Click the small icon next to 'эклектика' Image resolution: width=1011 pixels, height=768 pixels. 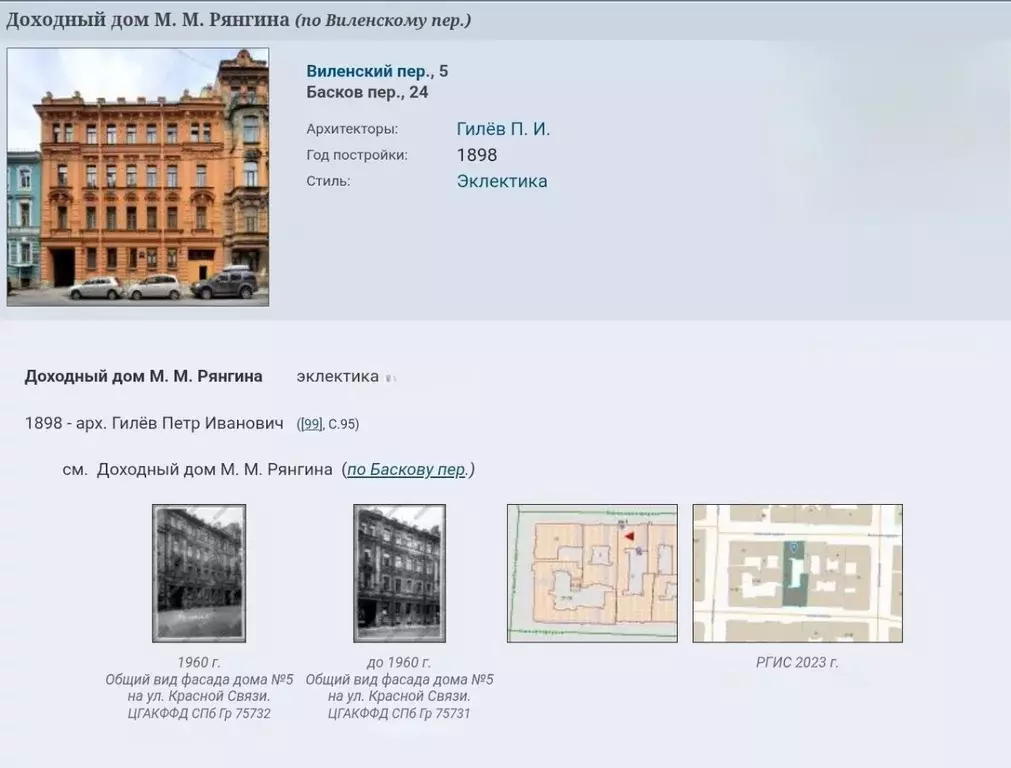(391, 378)
